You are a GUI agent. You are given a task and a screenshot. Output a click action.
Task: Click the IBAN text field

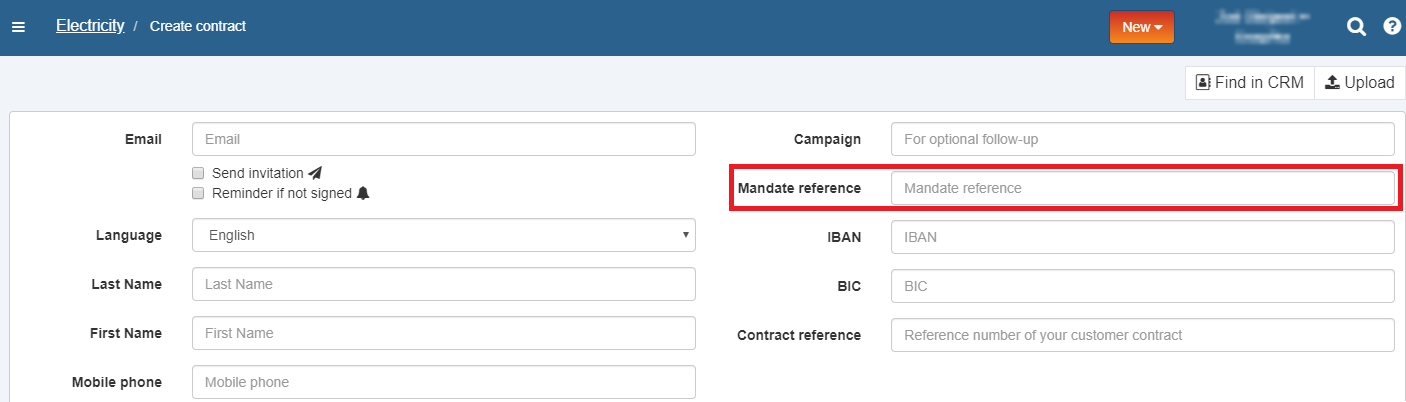(x=1142, y=237)
